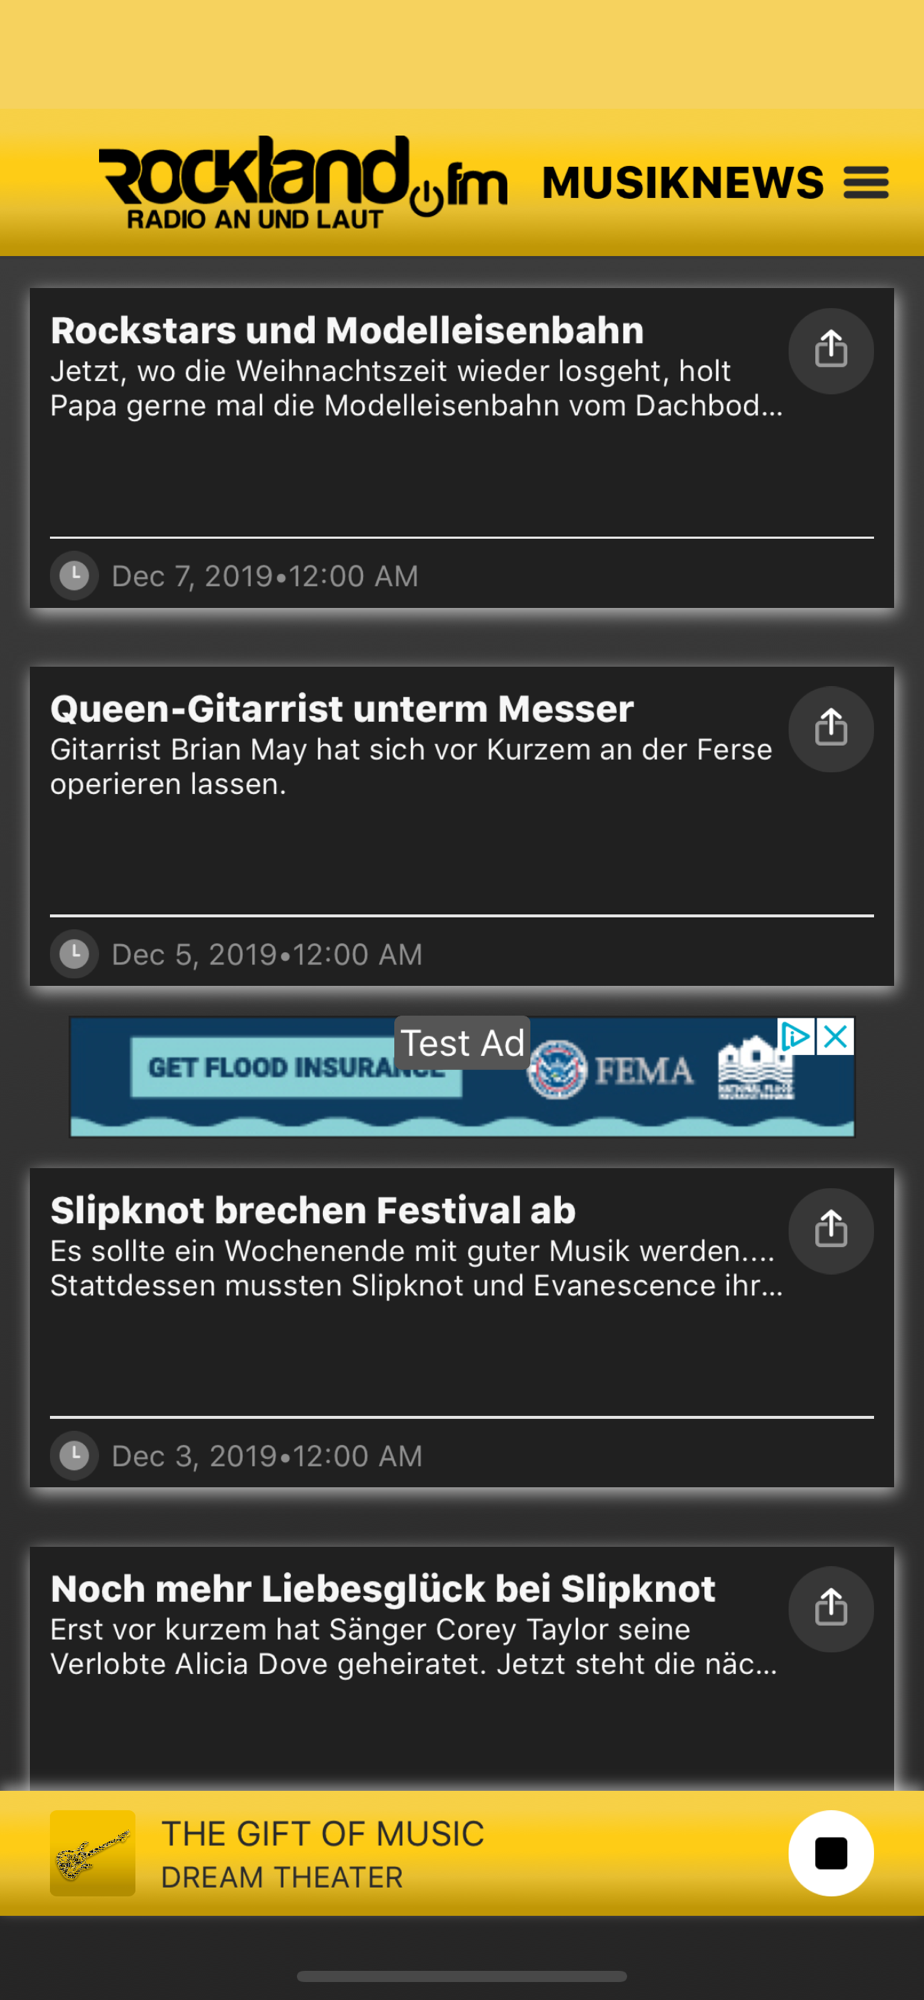Tap The Gift of Music track title
Screen dimensions: 924x2000
(x=323, y=1834)
